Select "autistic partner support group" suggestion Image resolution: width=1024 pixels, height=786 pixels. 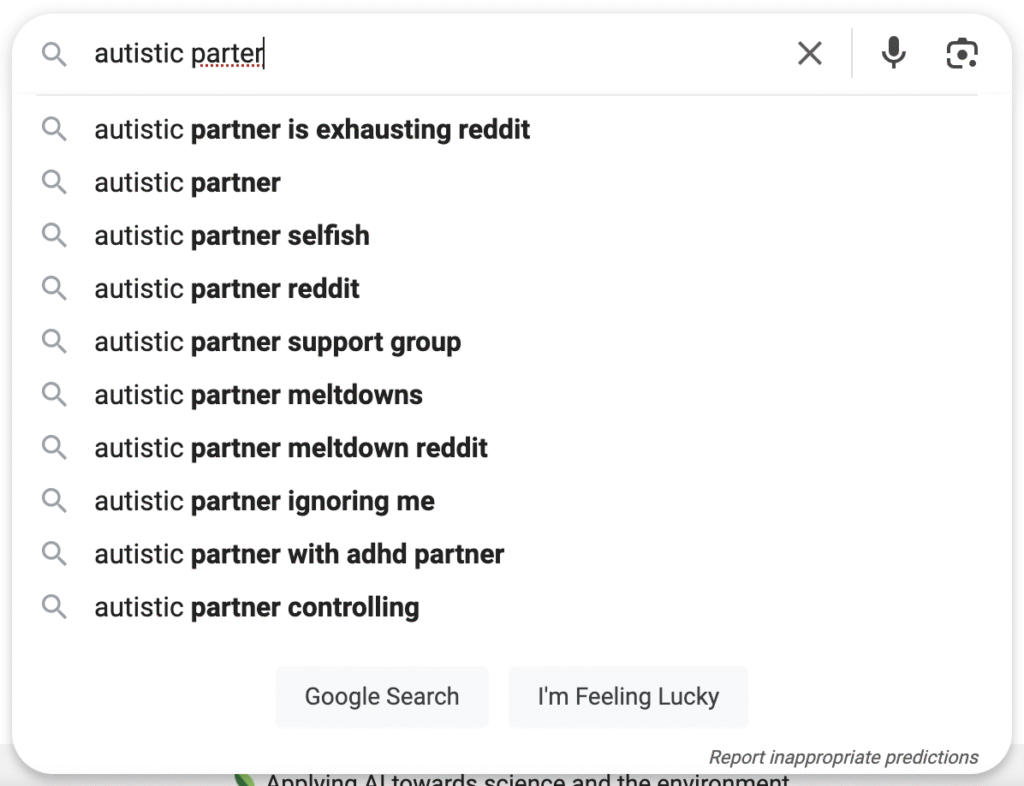[x=277, y=342]
